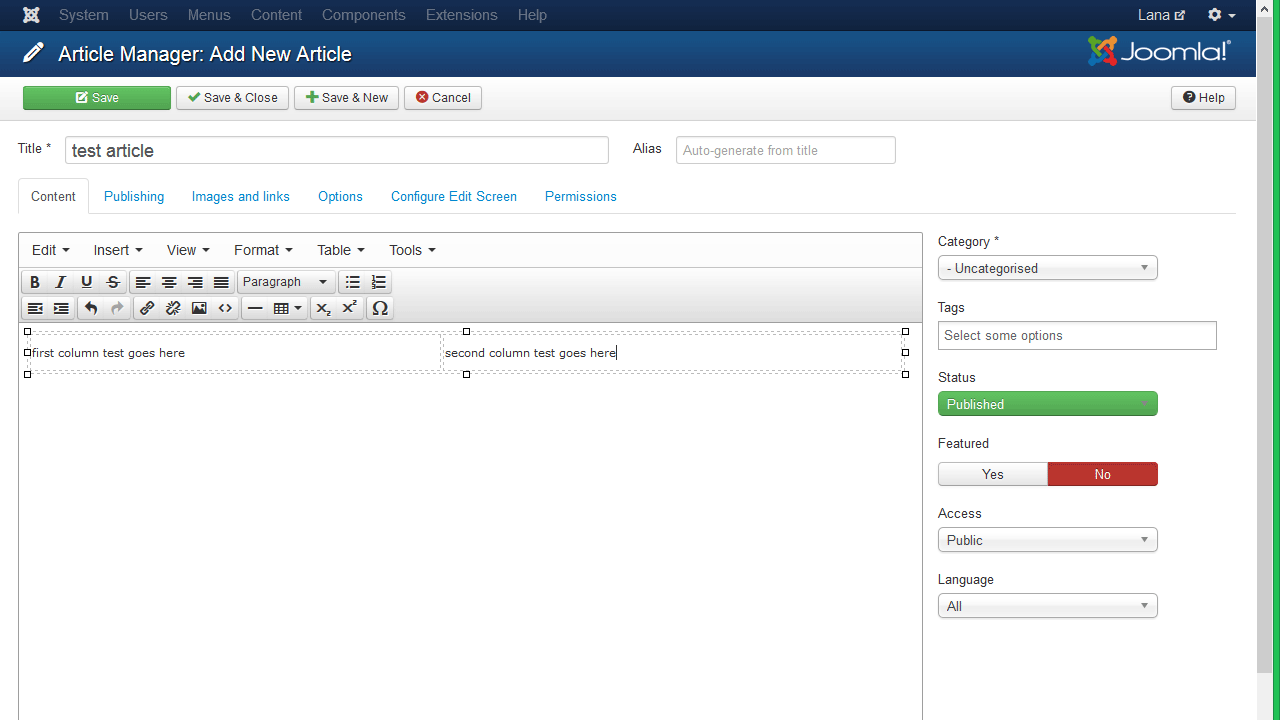1280x720 pixels.
Task: Keep article not featured by clicking No
Action: (1102, 473)
